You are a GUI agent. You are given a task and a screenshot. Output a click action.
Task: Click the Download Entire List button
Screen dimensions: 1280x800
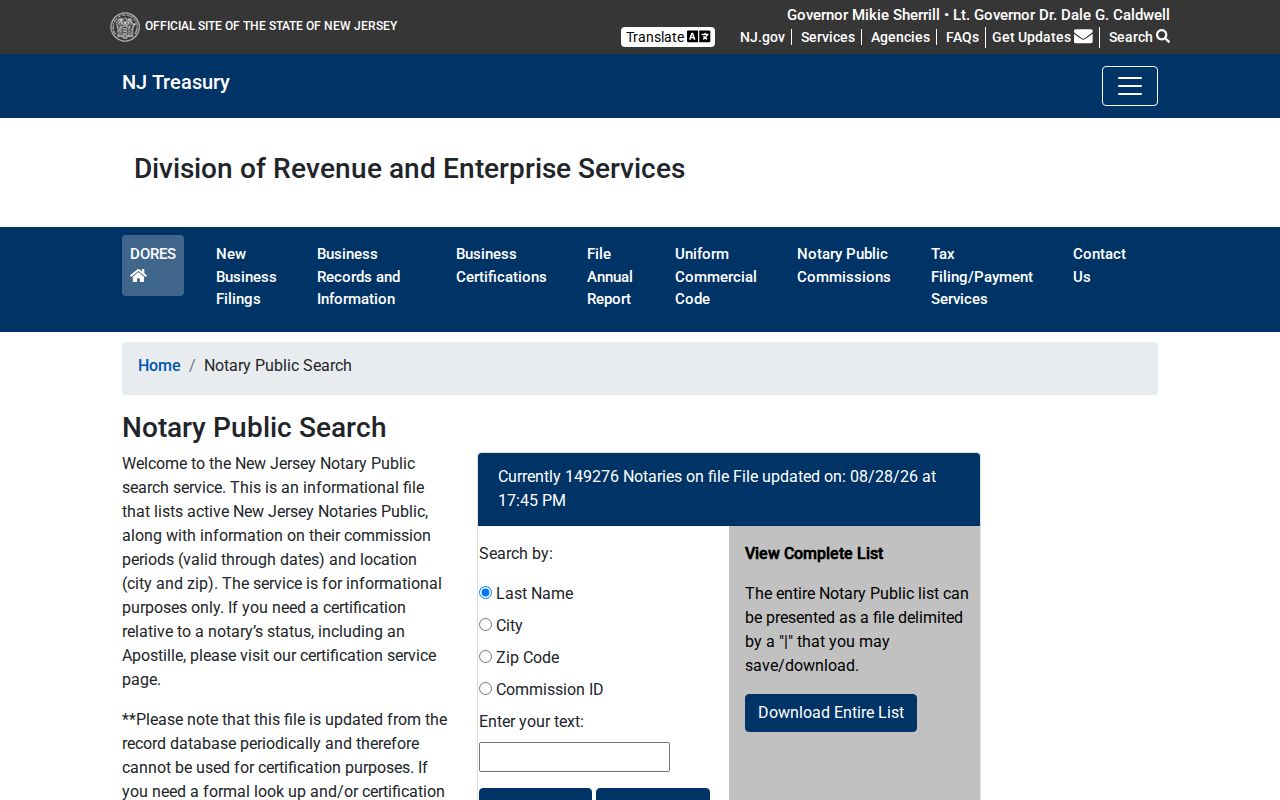click(831, 713)
